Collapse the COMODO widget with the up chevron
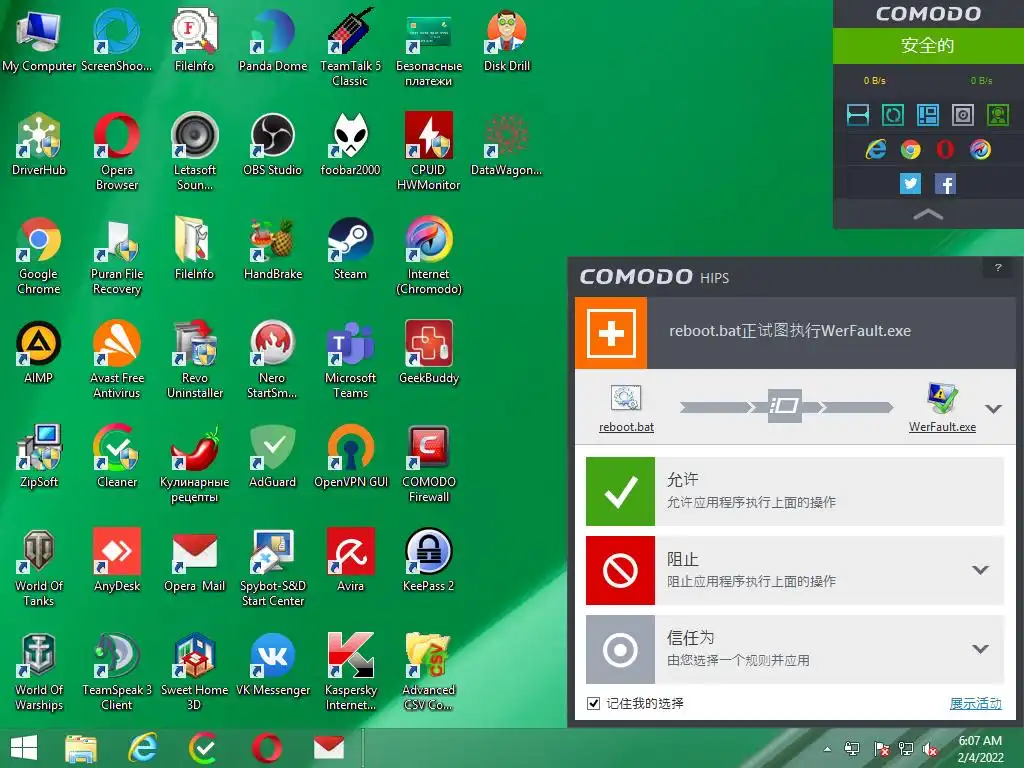The height and width of the screenshot is (768, 1024). pos(928,214)
